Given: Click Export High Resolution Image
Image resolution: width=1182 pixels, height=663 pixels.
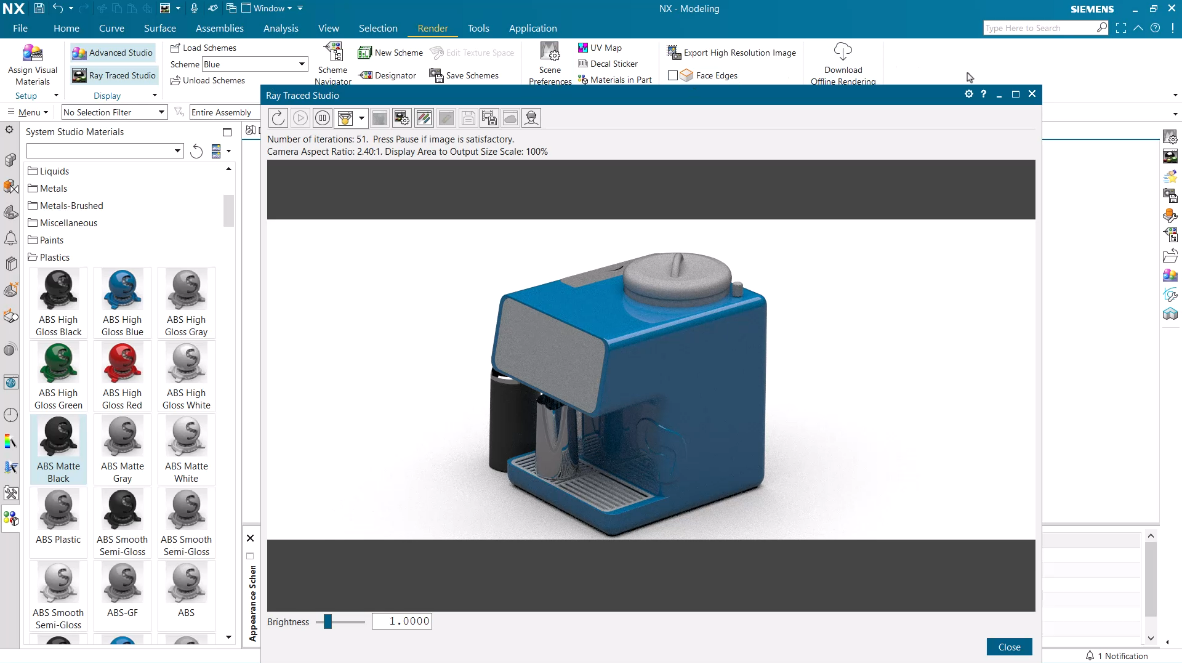Looking at the screenshot, I should point(730,52).
